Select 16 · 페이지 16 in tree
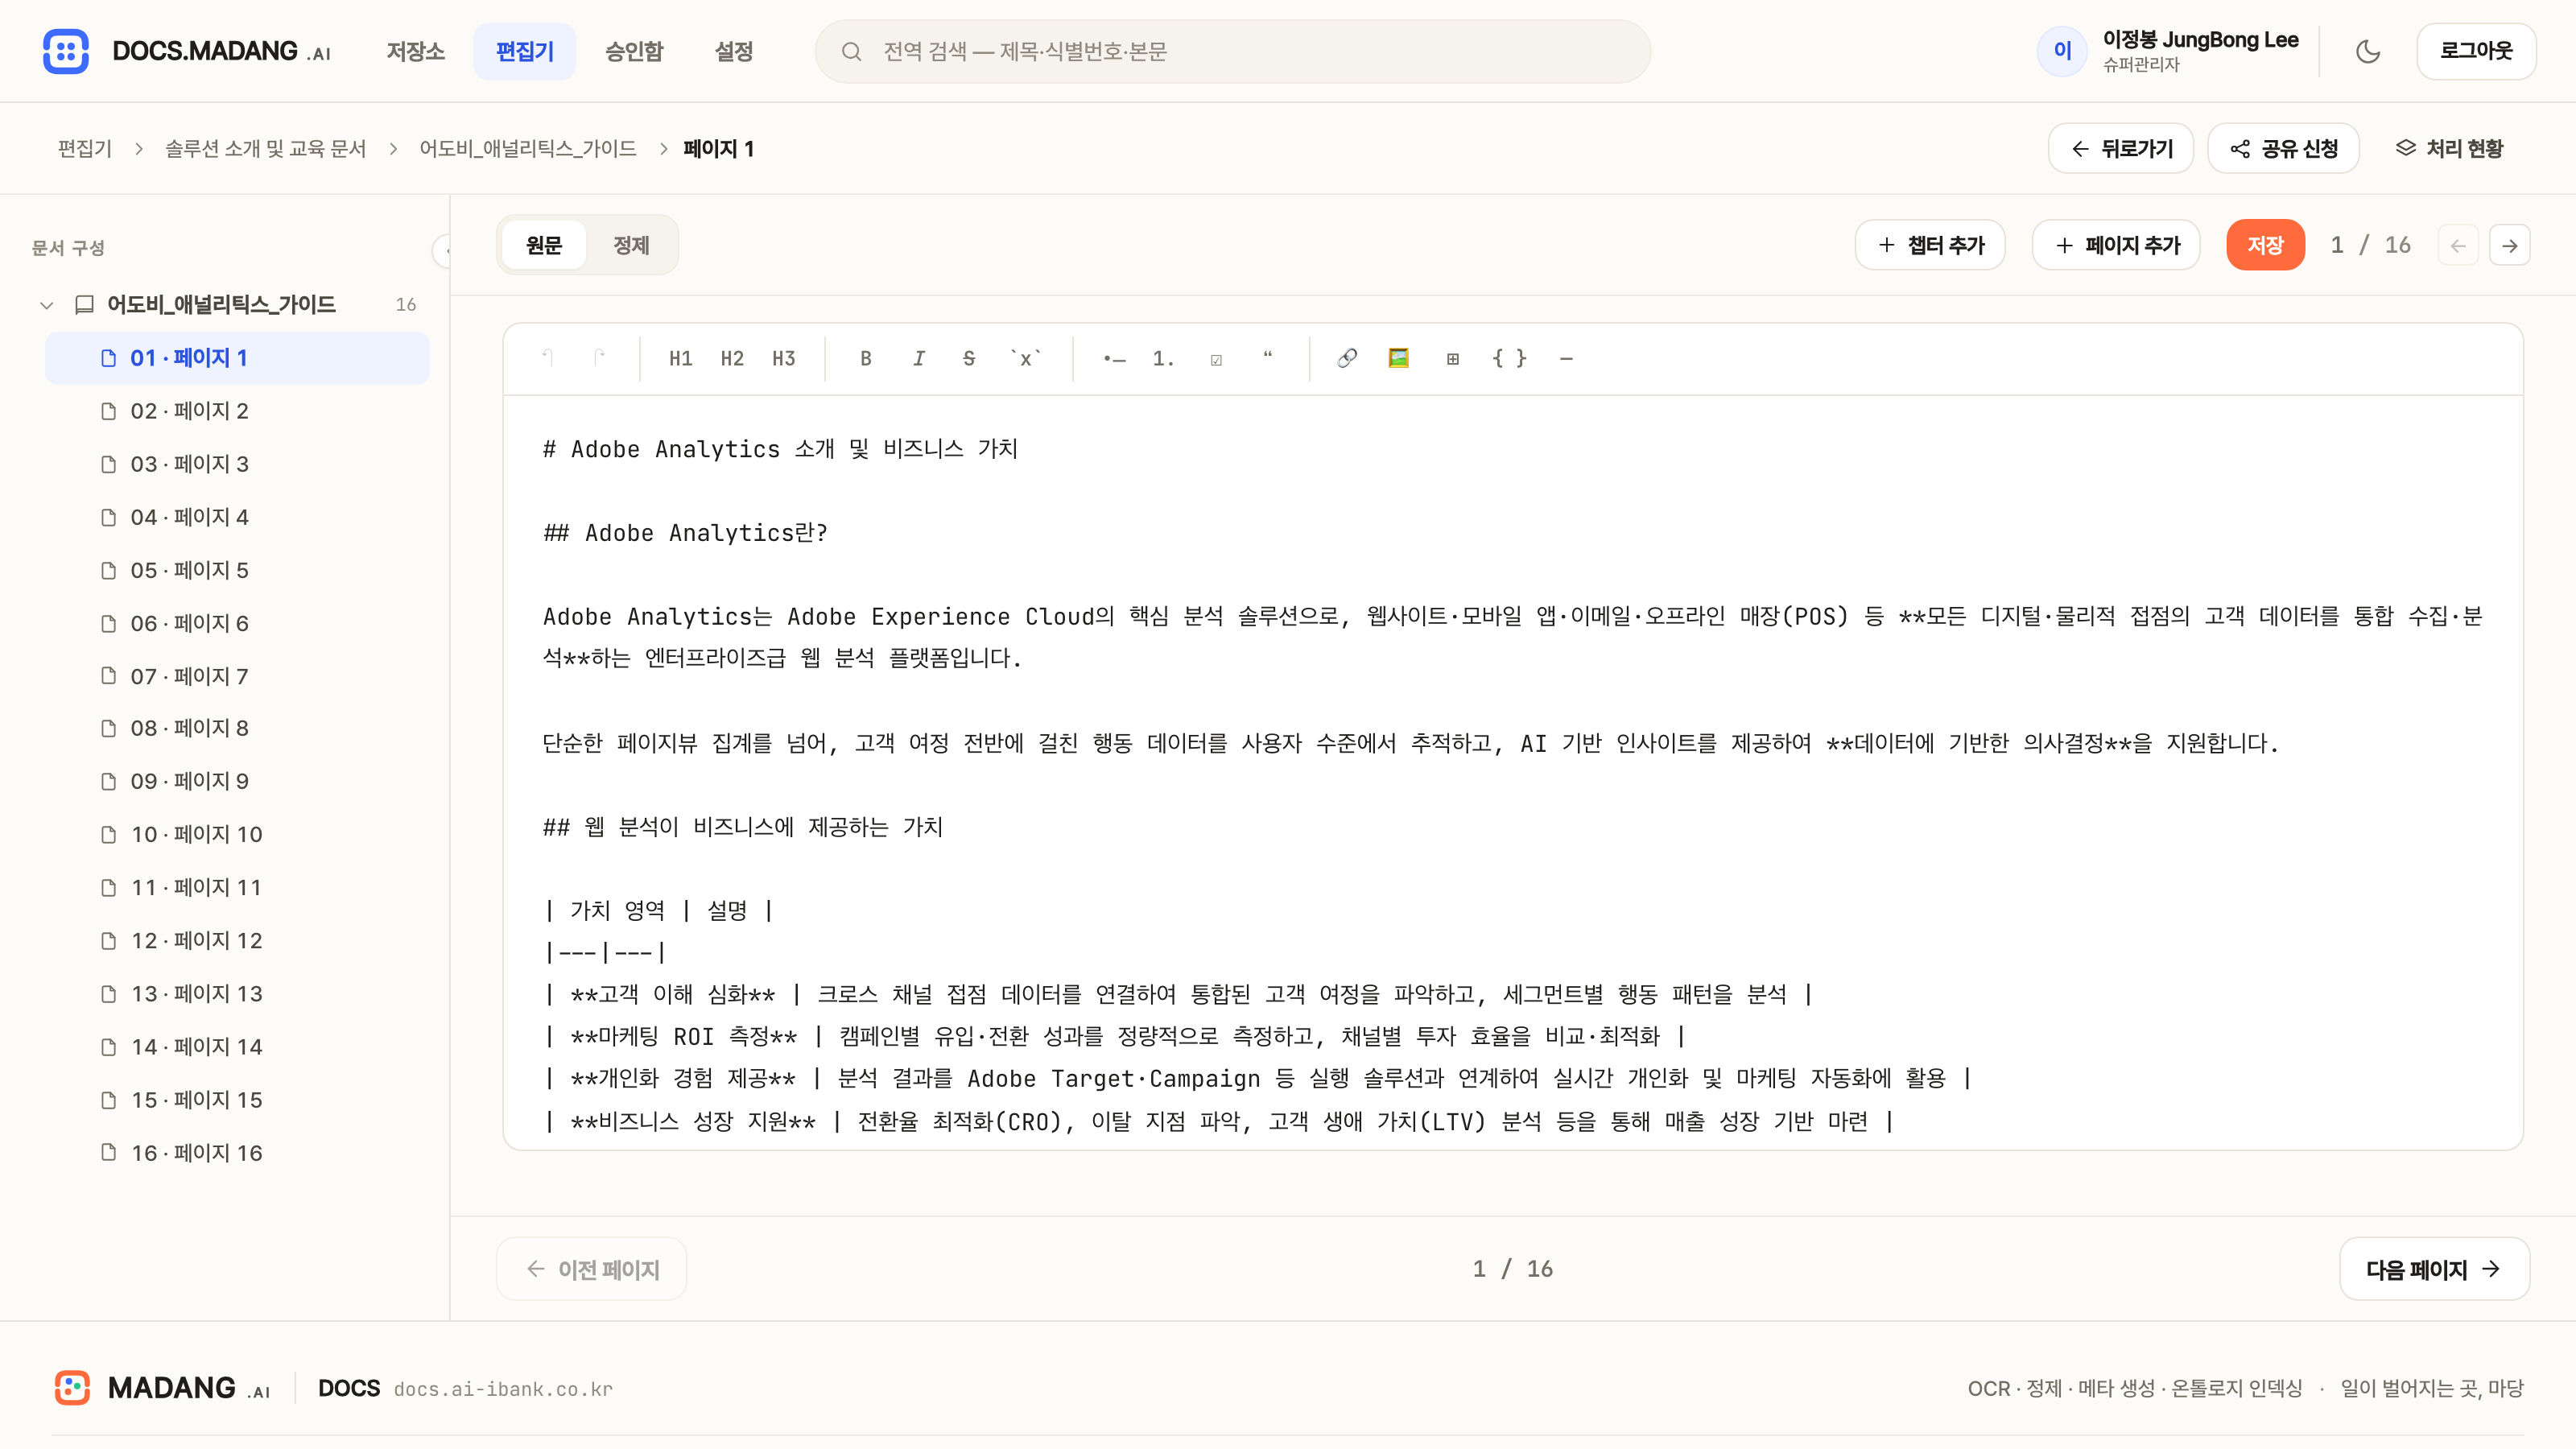This screenshot has width=2576, height=1449. pos(237,1152)
